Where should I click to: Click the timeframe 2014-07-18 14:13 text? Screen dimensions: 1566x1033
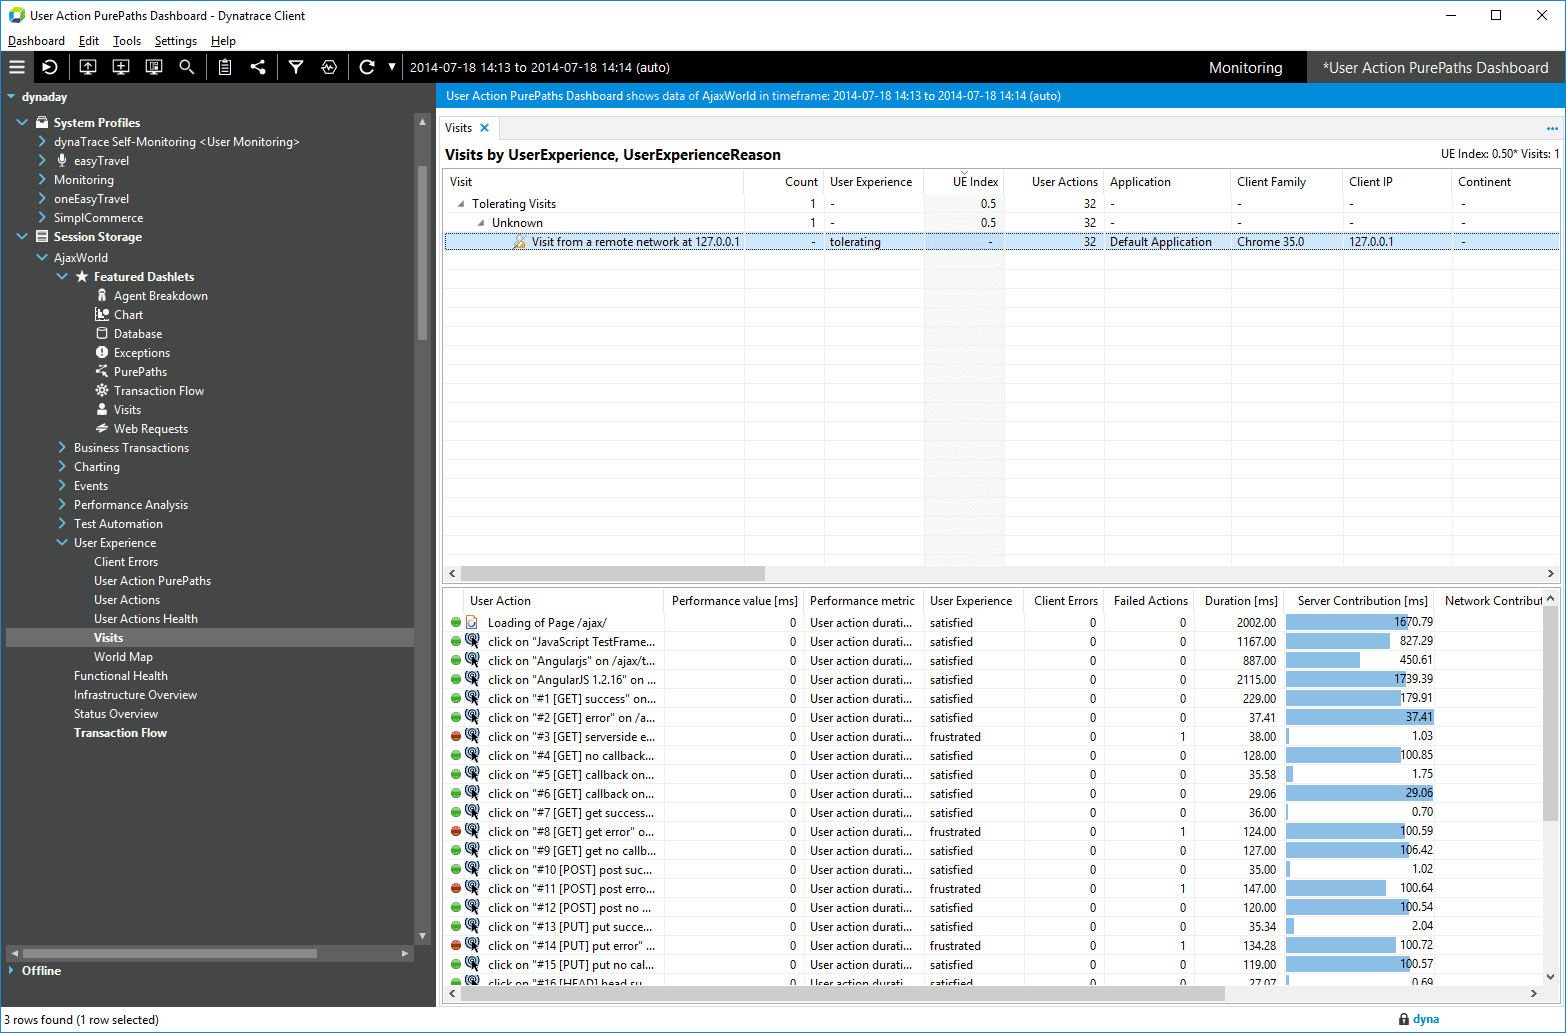pos(540,67)
